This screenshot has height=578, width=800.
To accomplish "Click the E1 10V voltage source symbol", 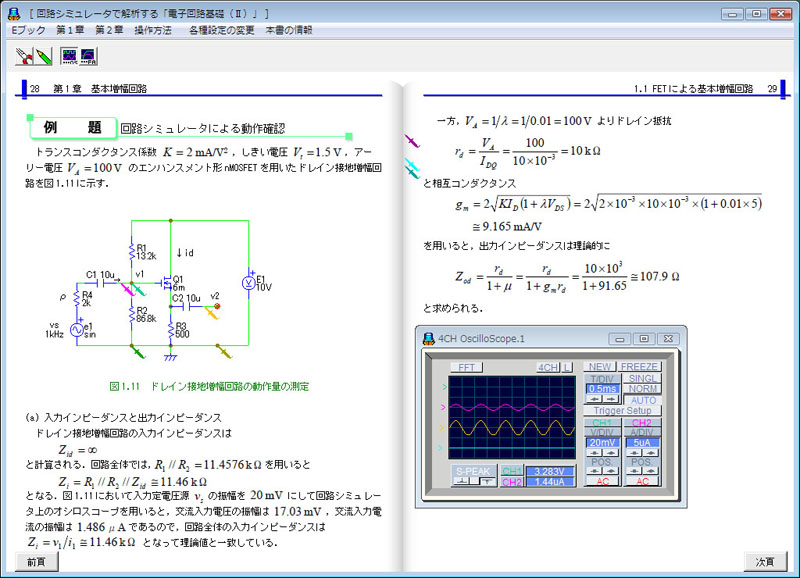I will click(248, 283).
